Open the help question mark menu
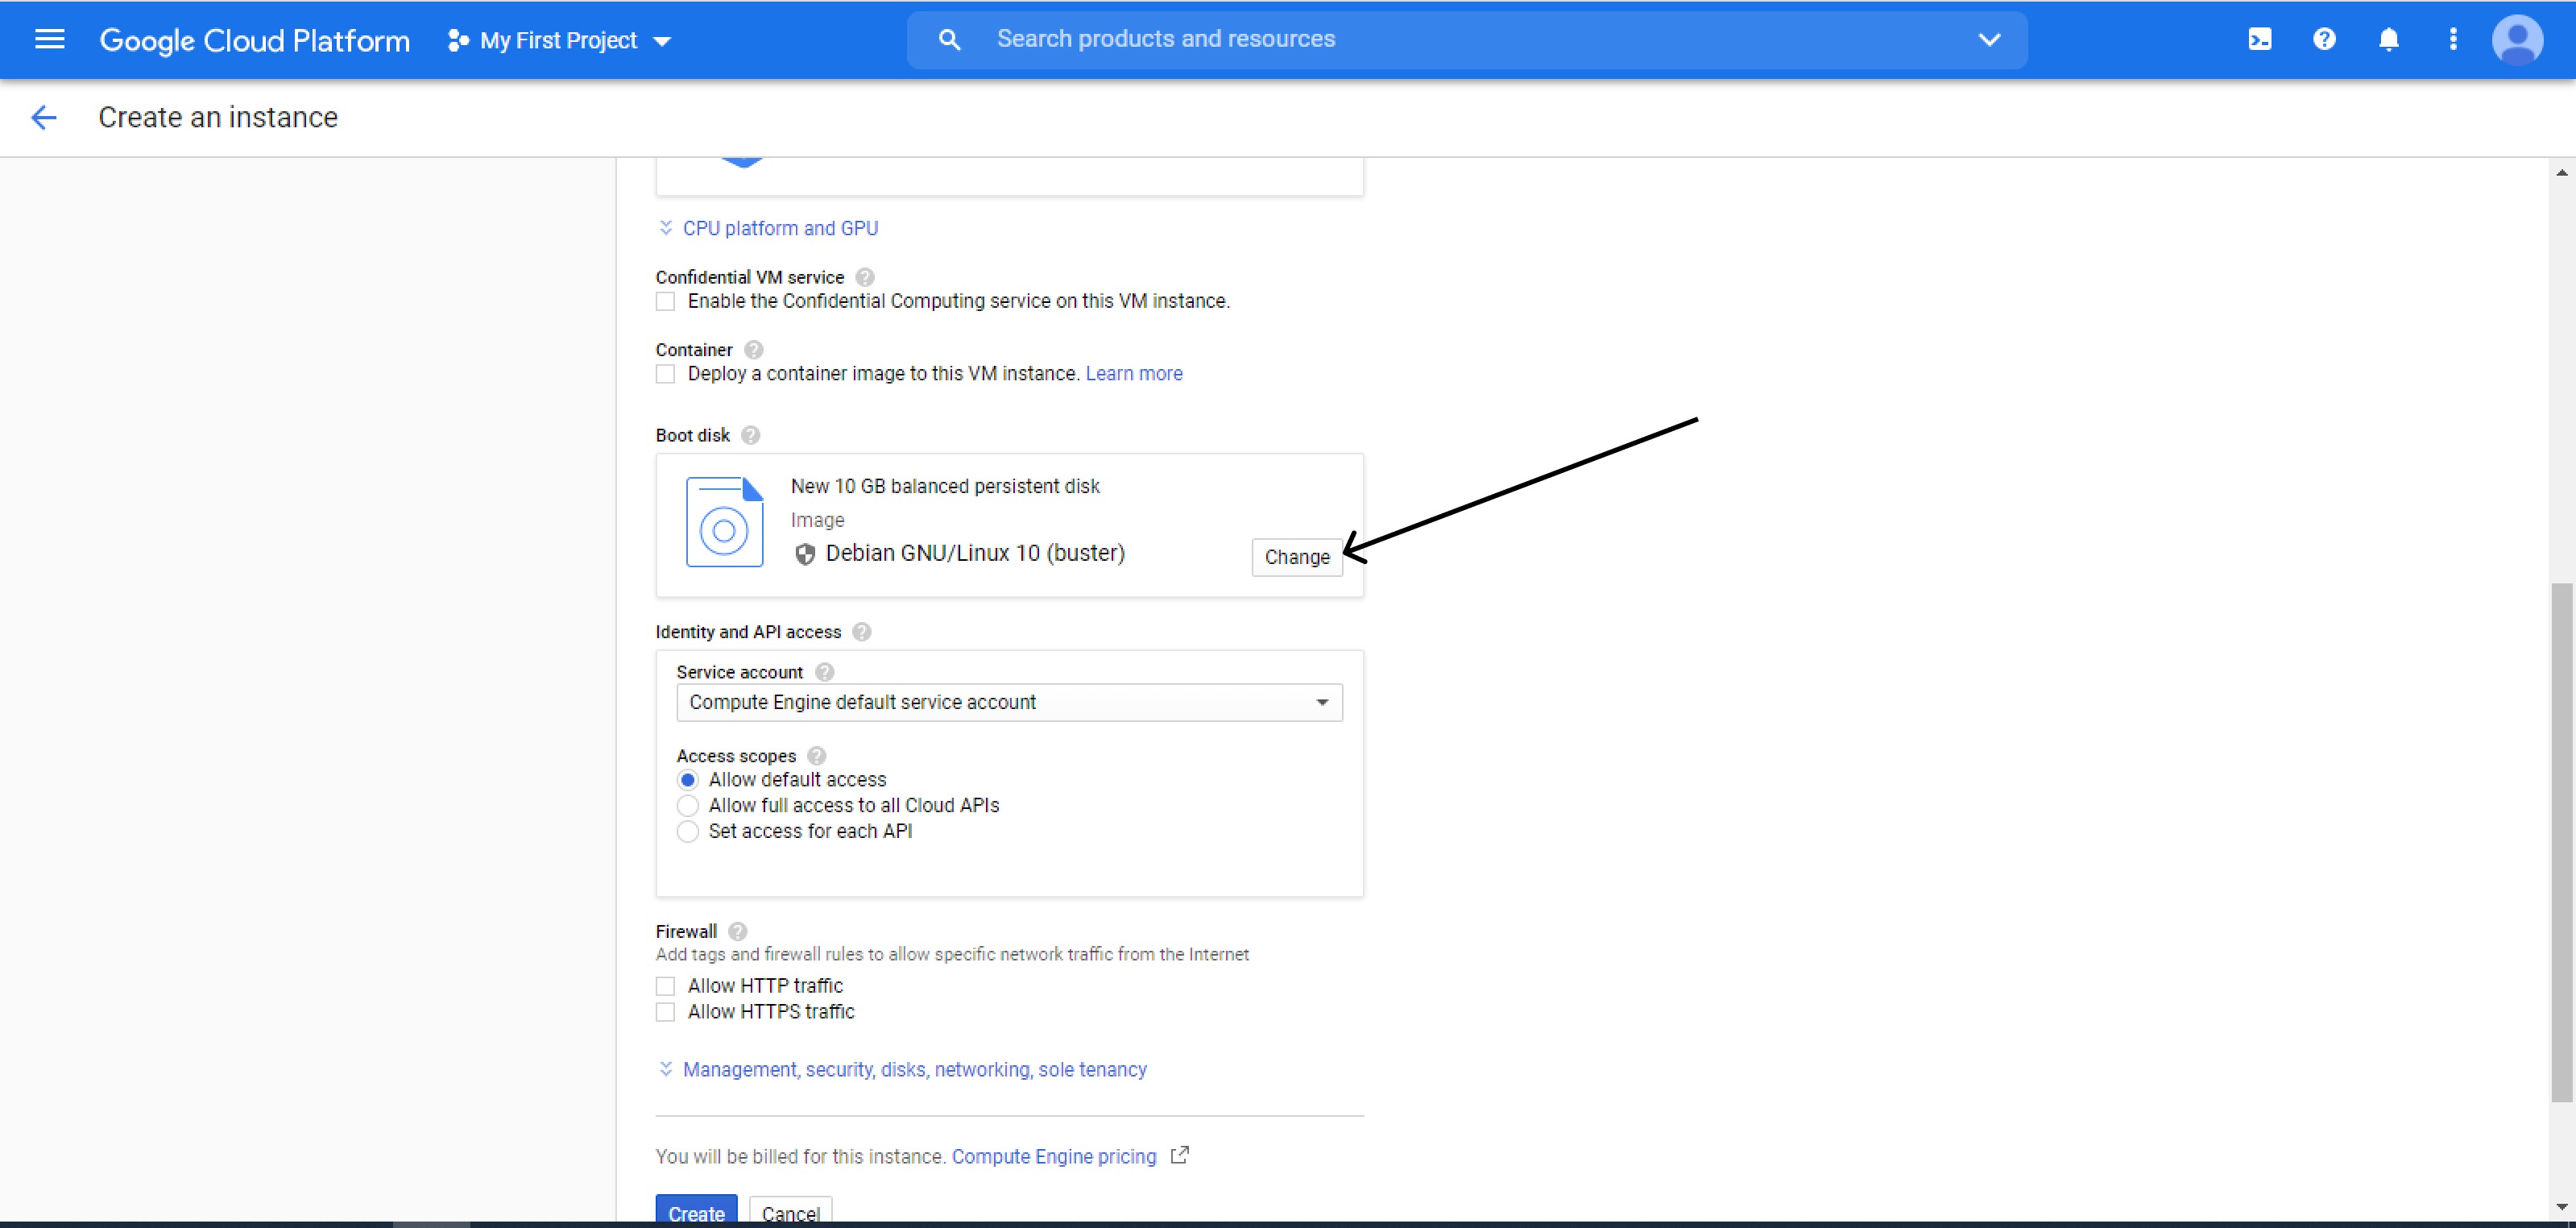This screenshot has width=2576, height=1228. (x=2324, y=40)
